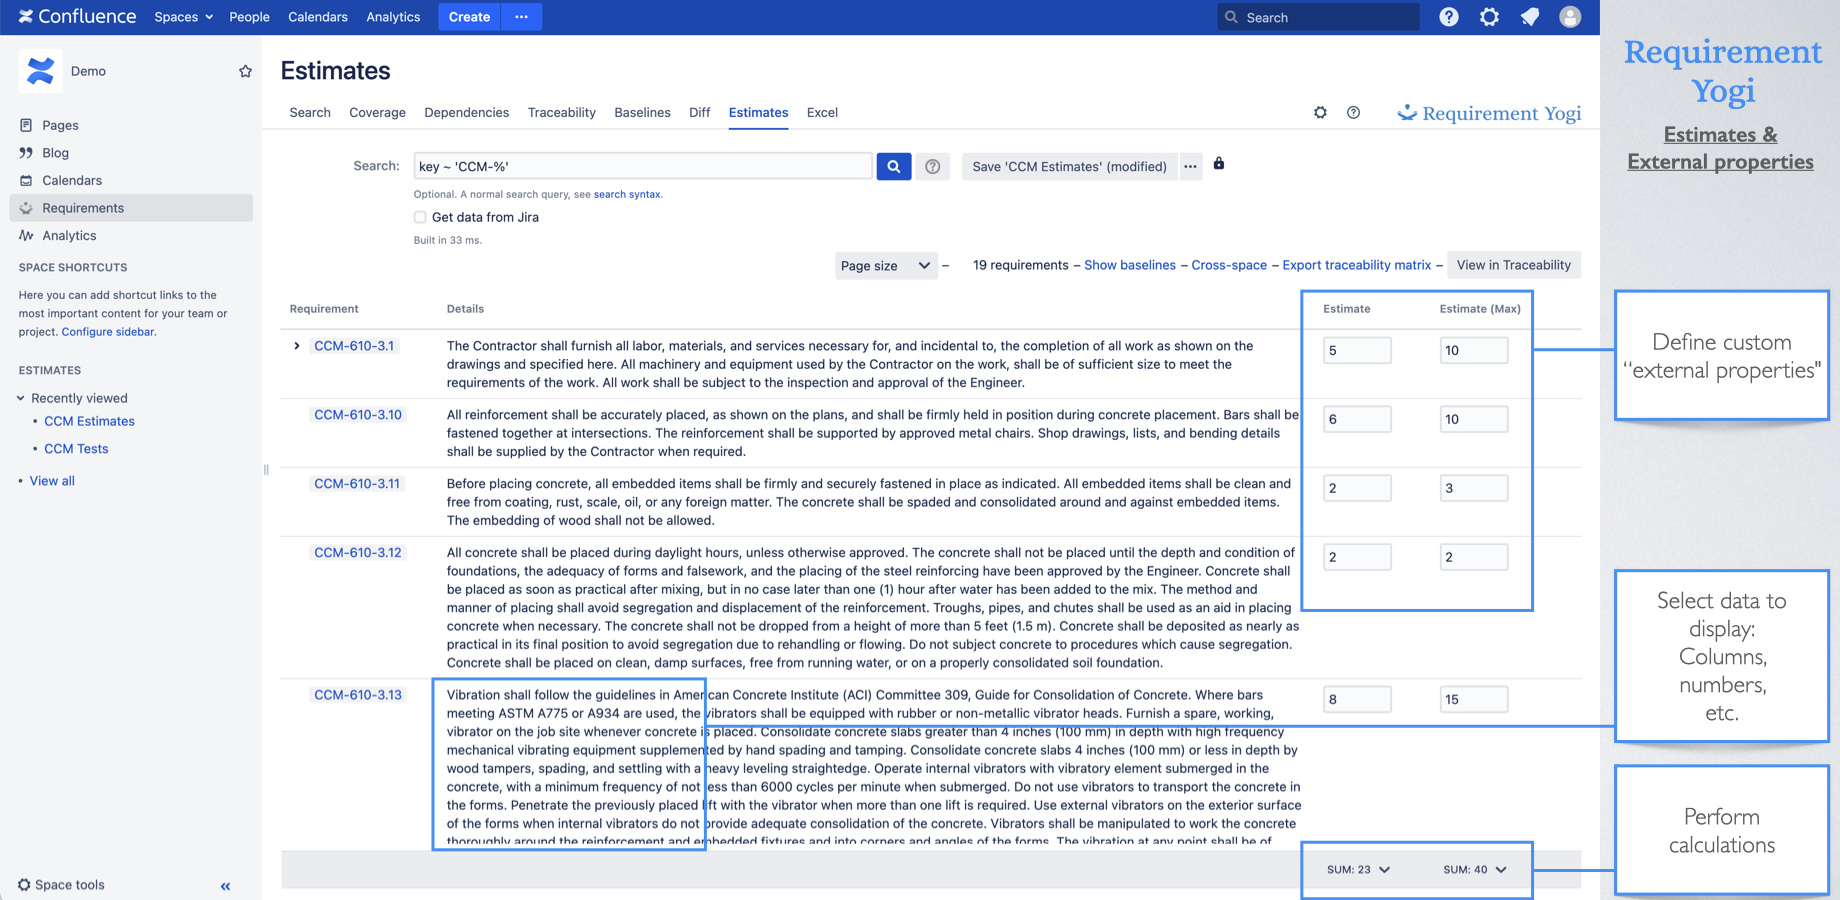
Task: Click the Estimate field for CCM-610-3.10
Action: click(x=1356, y=419)
